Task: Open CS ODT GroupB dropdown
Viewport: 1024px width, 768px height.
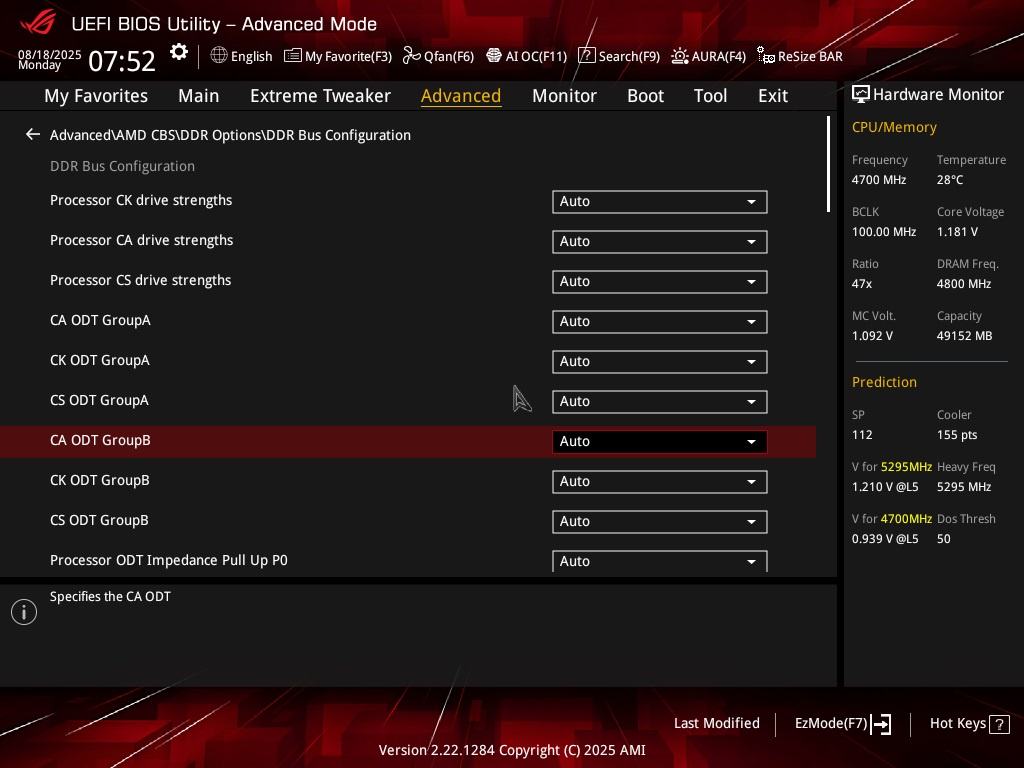Action: (x=659, y=521)
